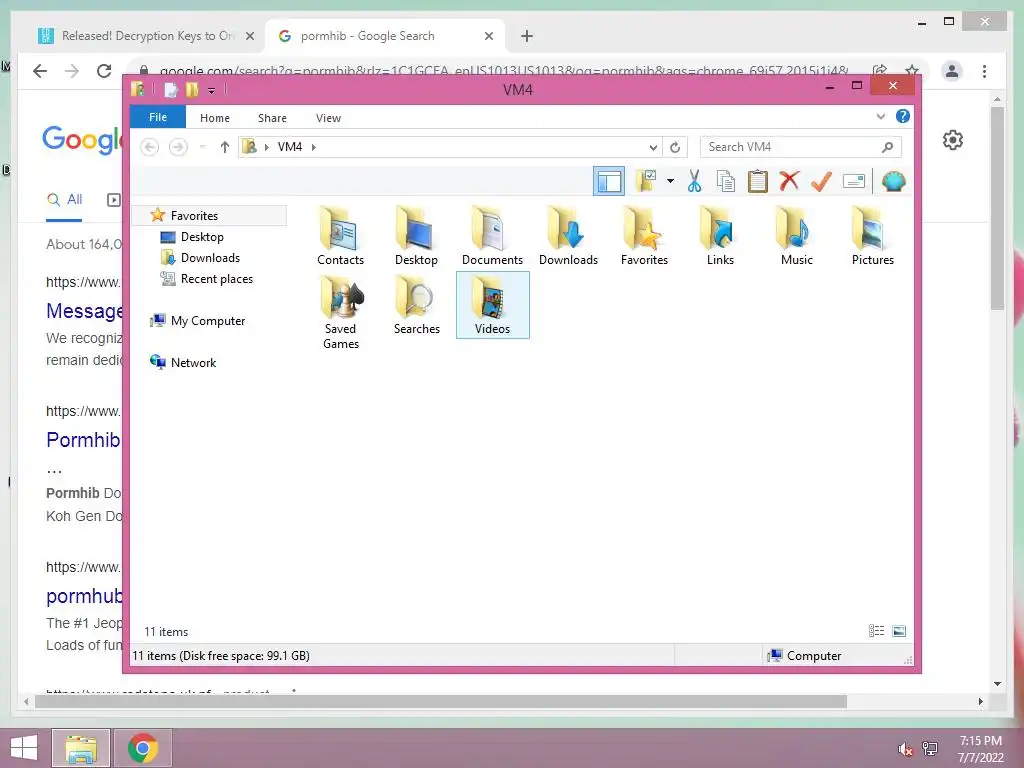Open Google search settings gear
The width and height of the screenshot is (1024, 768).
953,140
